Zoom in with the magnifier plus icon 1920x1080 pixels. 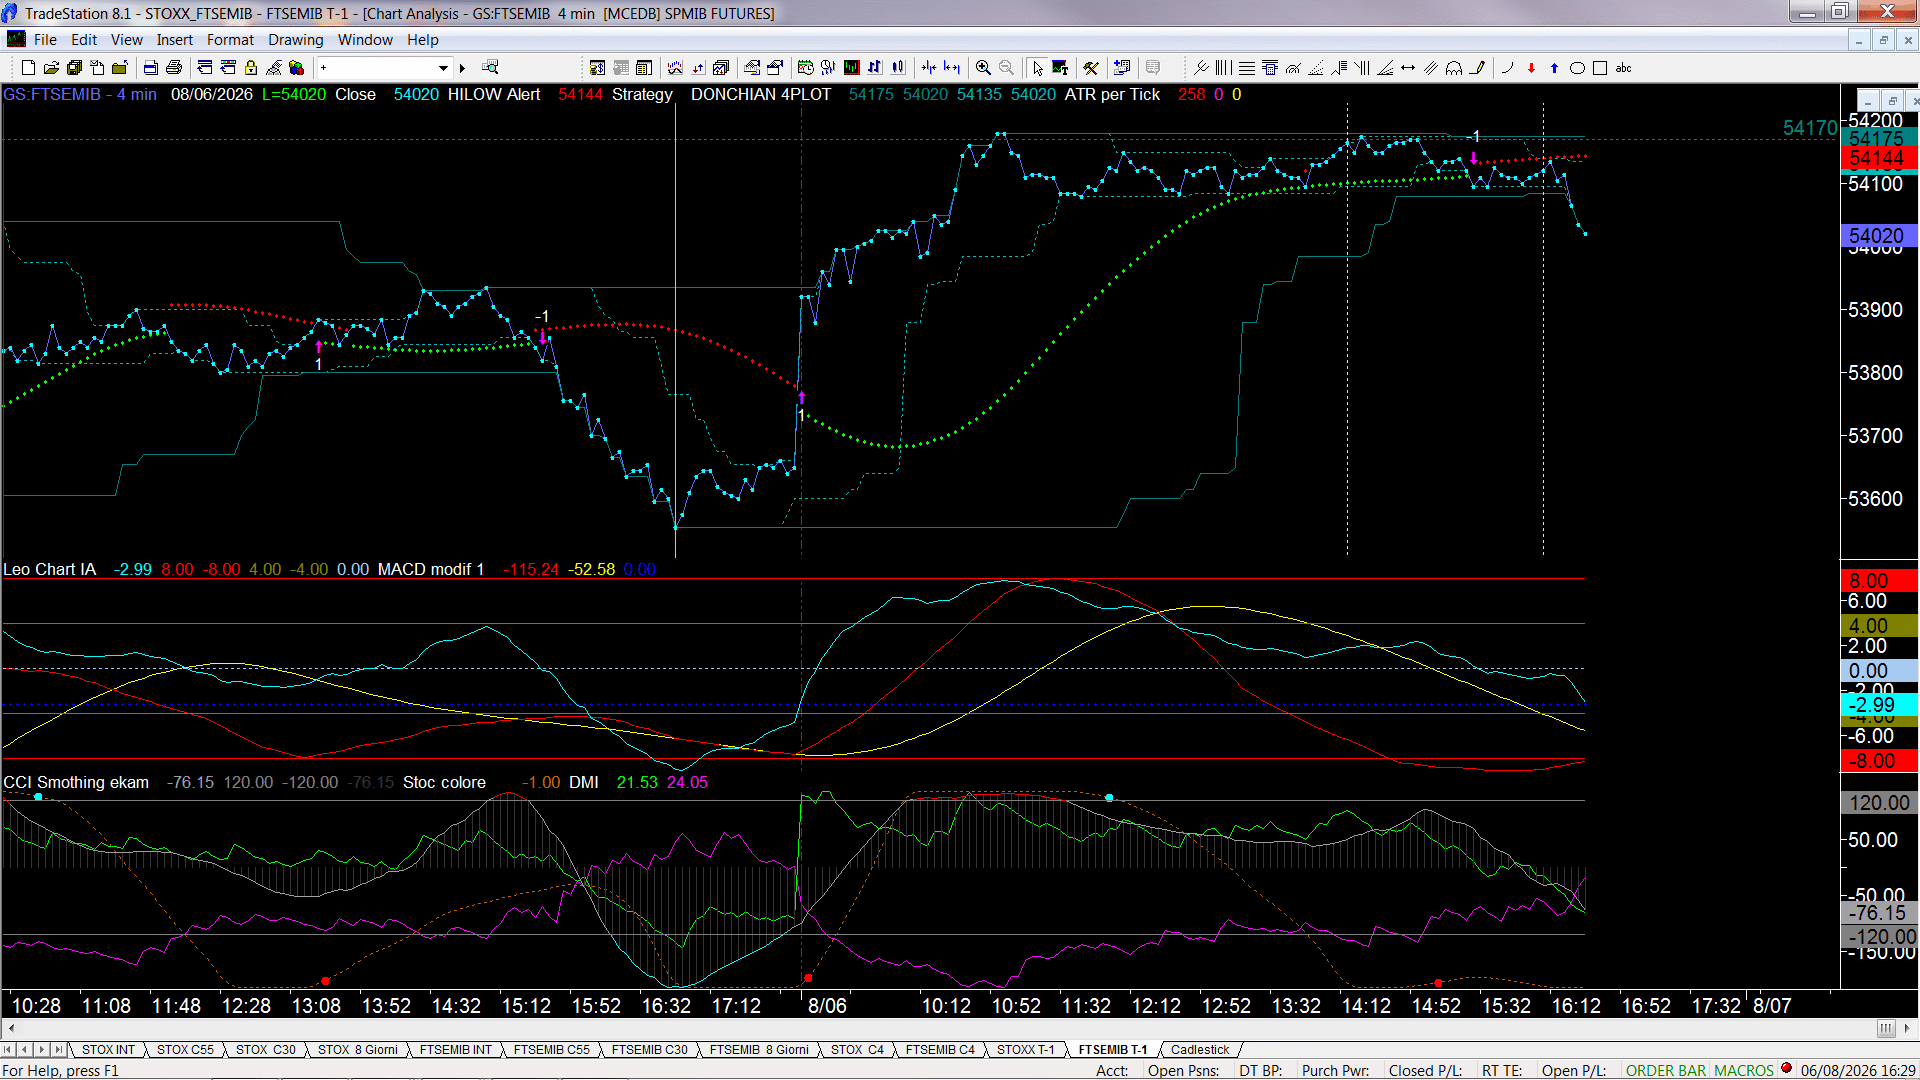coord(983,68)
